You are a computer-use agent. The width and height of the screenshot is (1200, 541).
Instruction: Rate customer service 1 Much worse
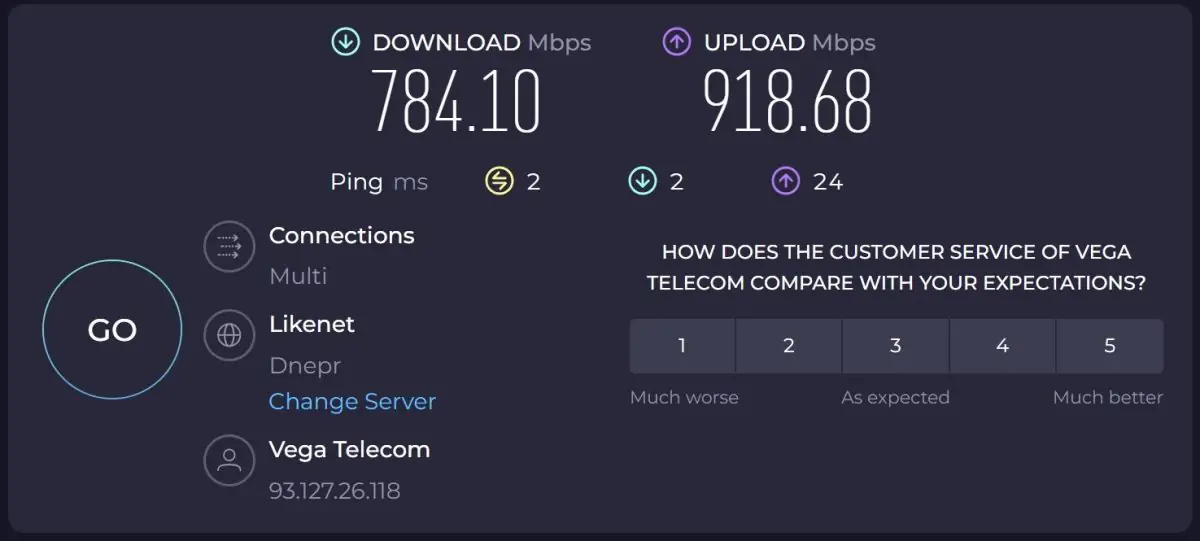click(x=682, y=346)
